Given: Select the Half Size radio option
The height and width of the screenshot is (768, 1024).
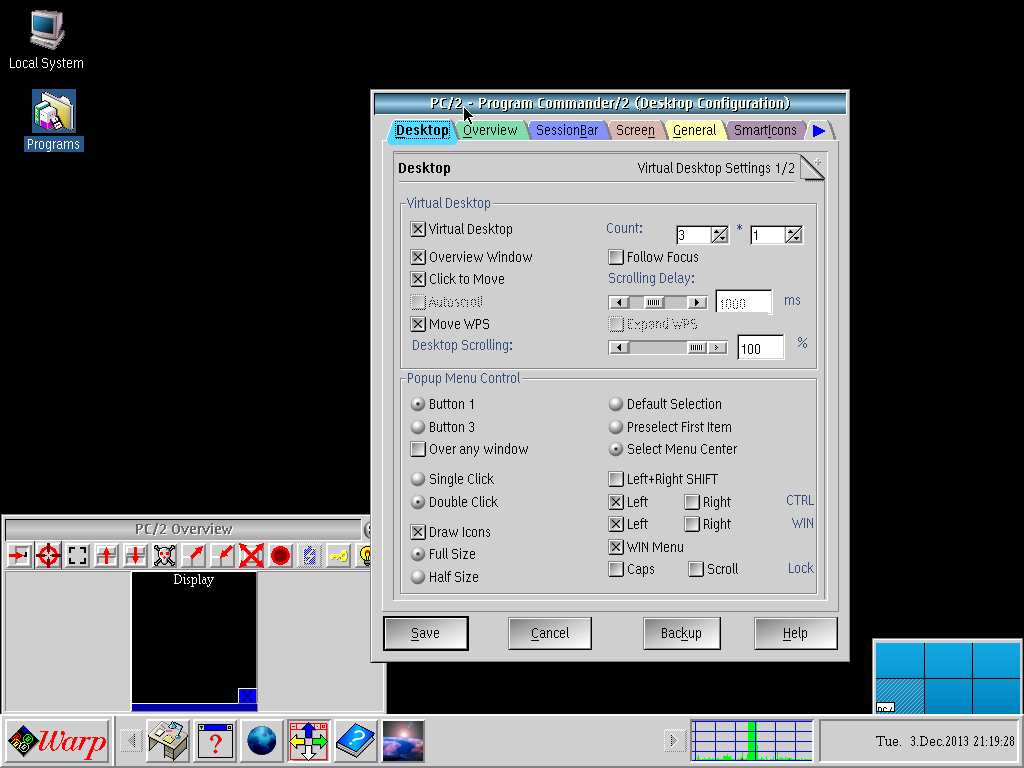Looking at the screenshot, I should pos(418,577).
